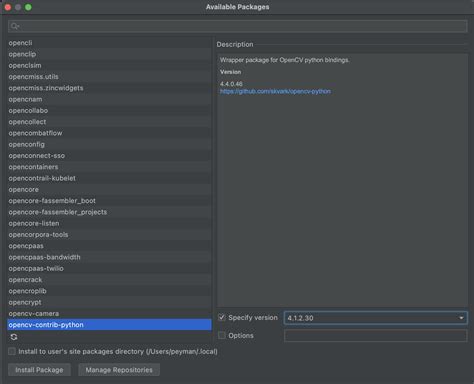Viewport: 474px width, 384px height.
Task: Choose opencore-fassembler_boot package
Action: coord(109,201)
